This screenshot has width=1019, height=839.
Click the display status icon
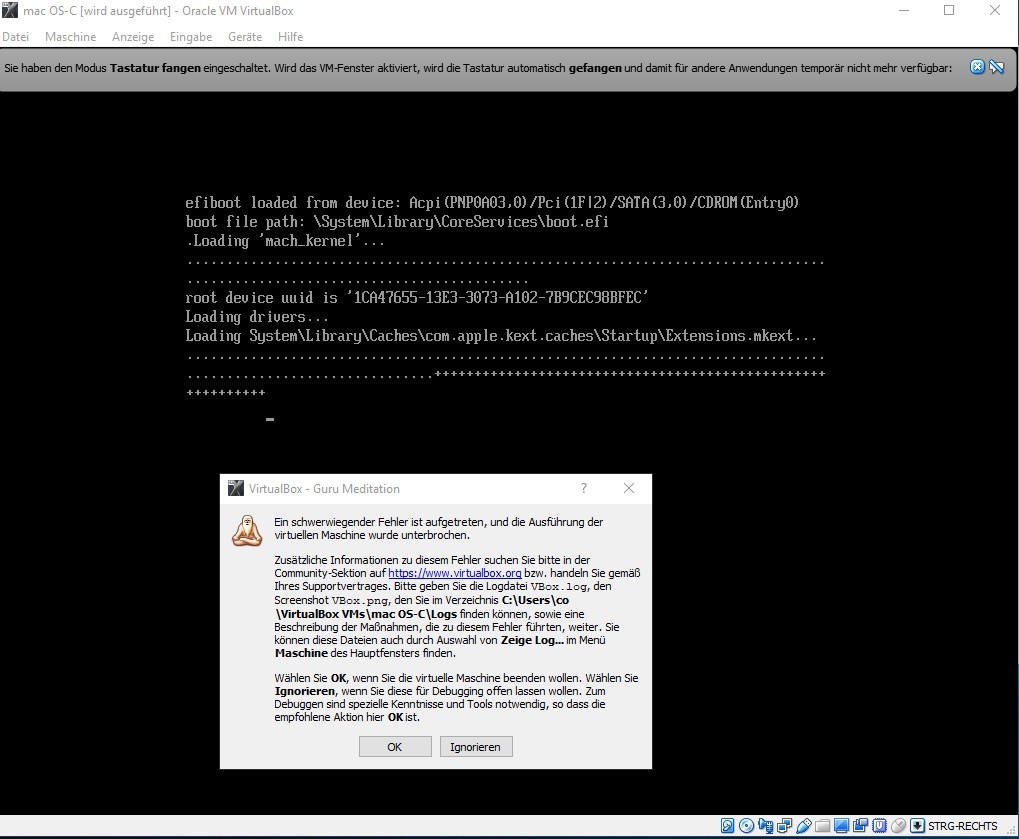pos(841,825)
